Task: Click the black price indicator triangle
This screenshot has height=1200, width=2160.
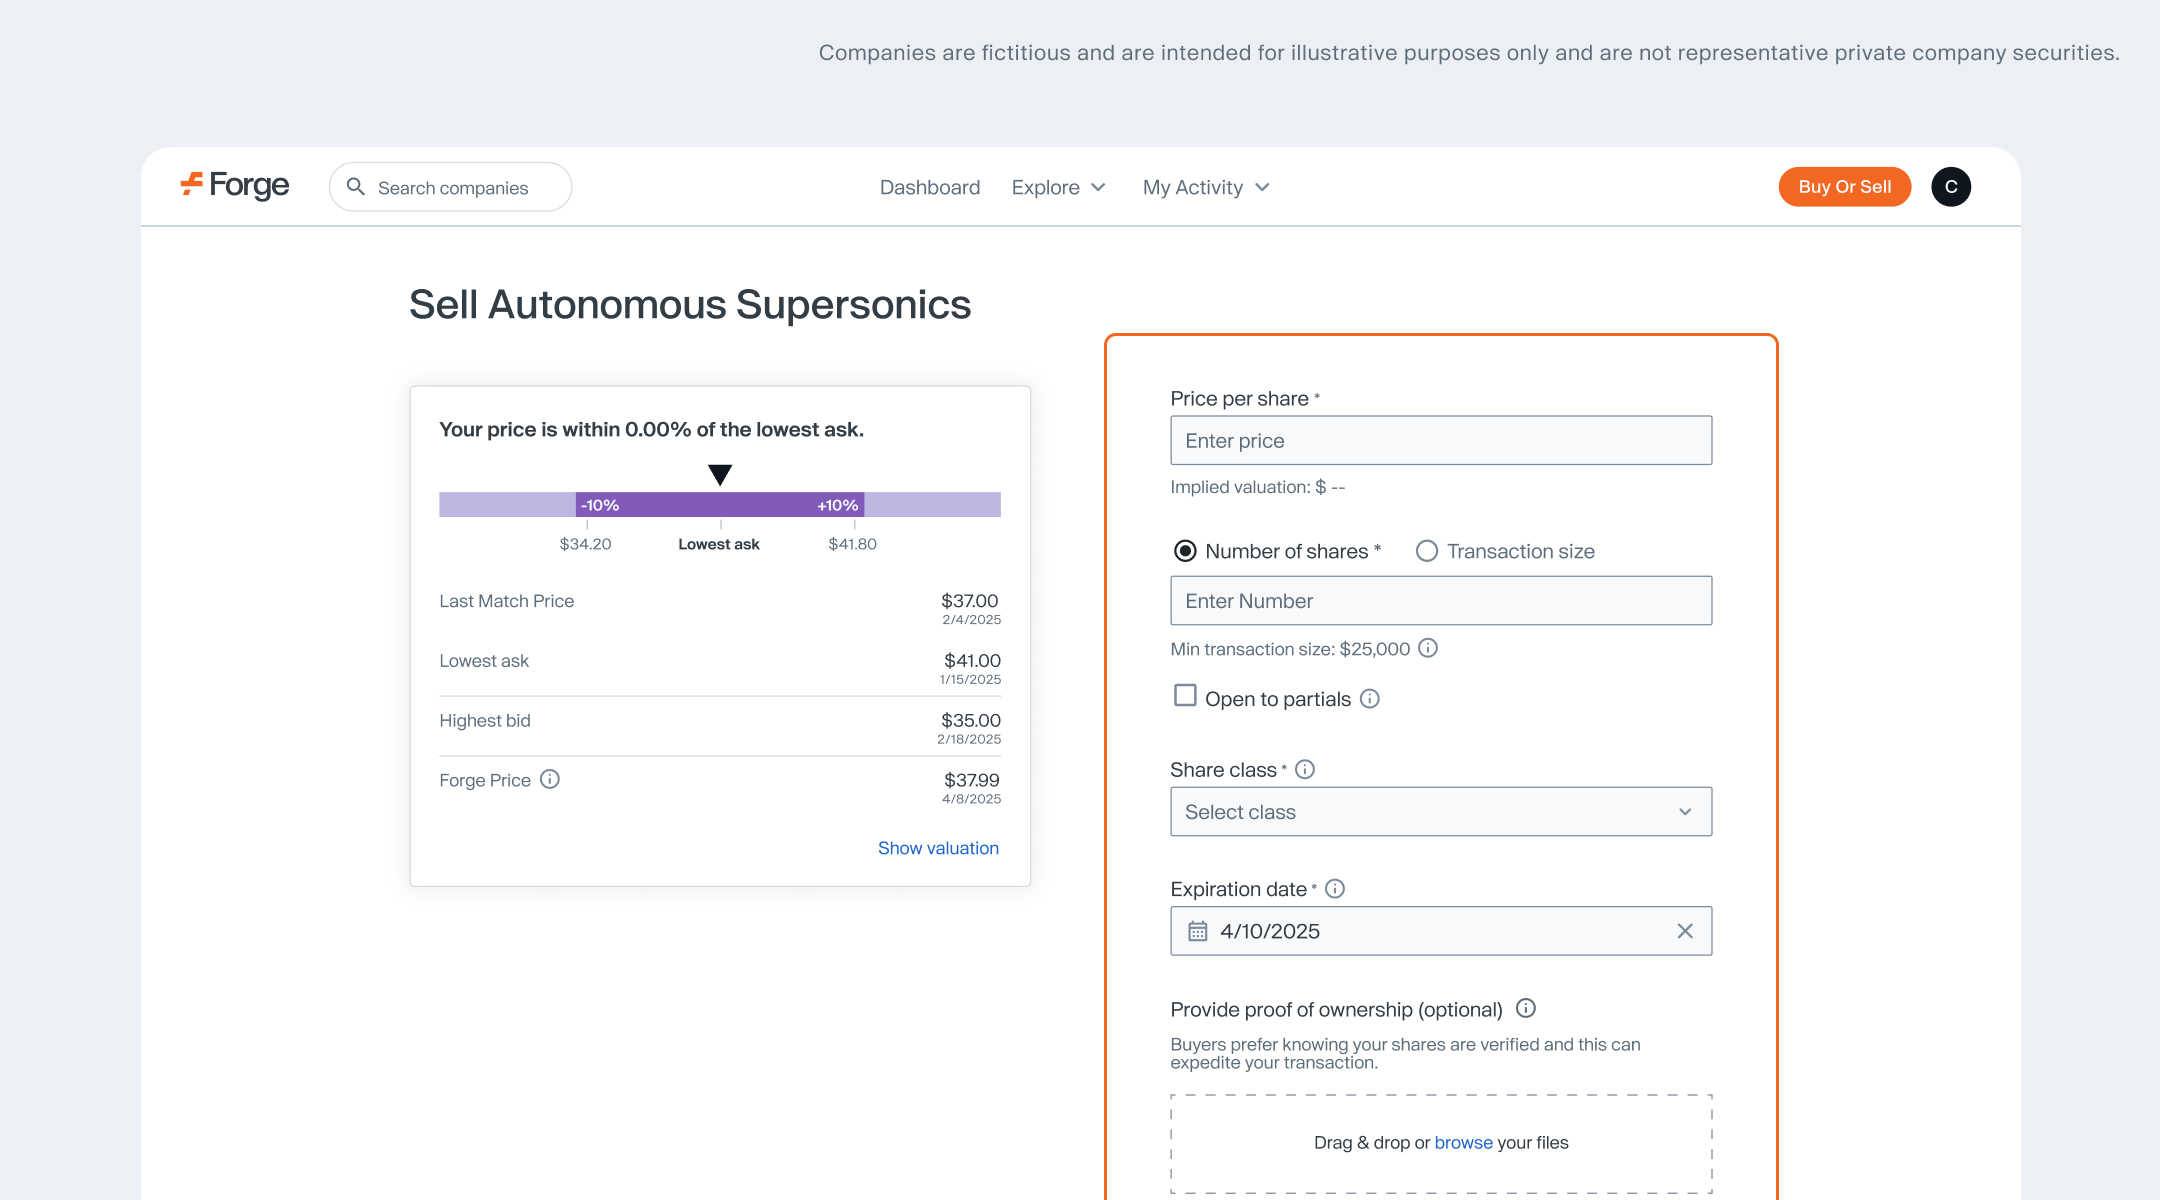Action: [720, 474]
